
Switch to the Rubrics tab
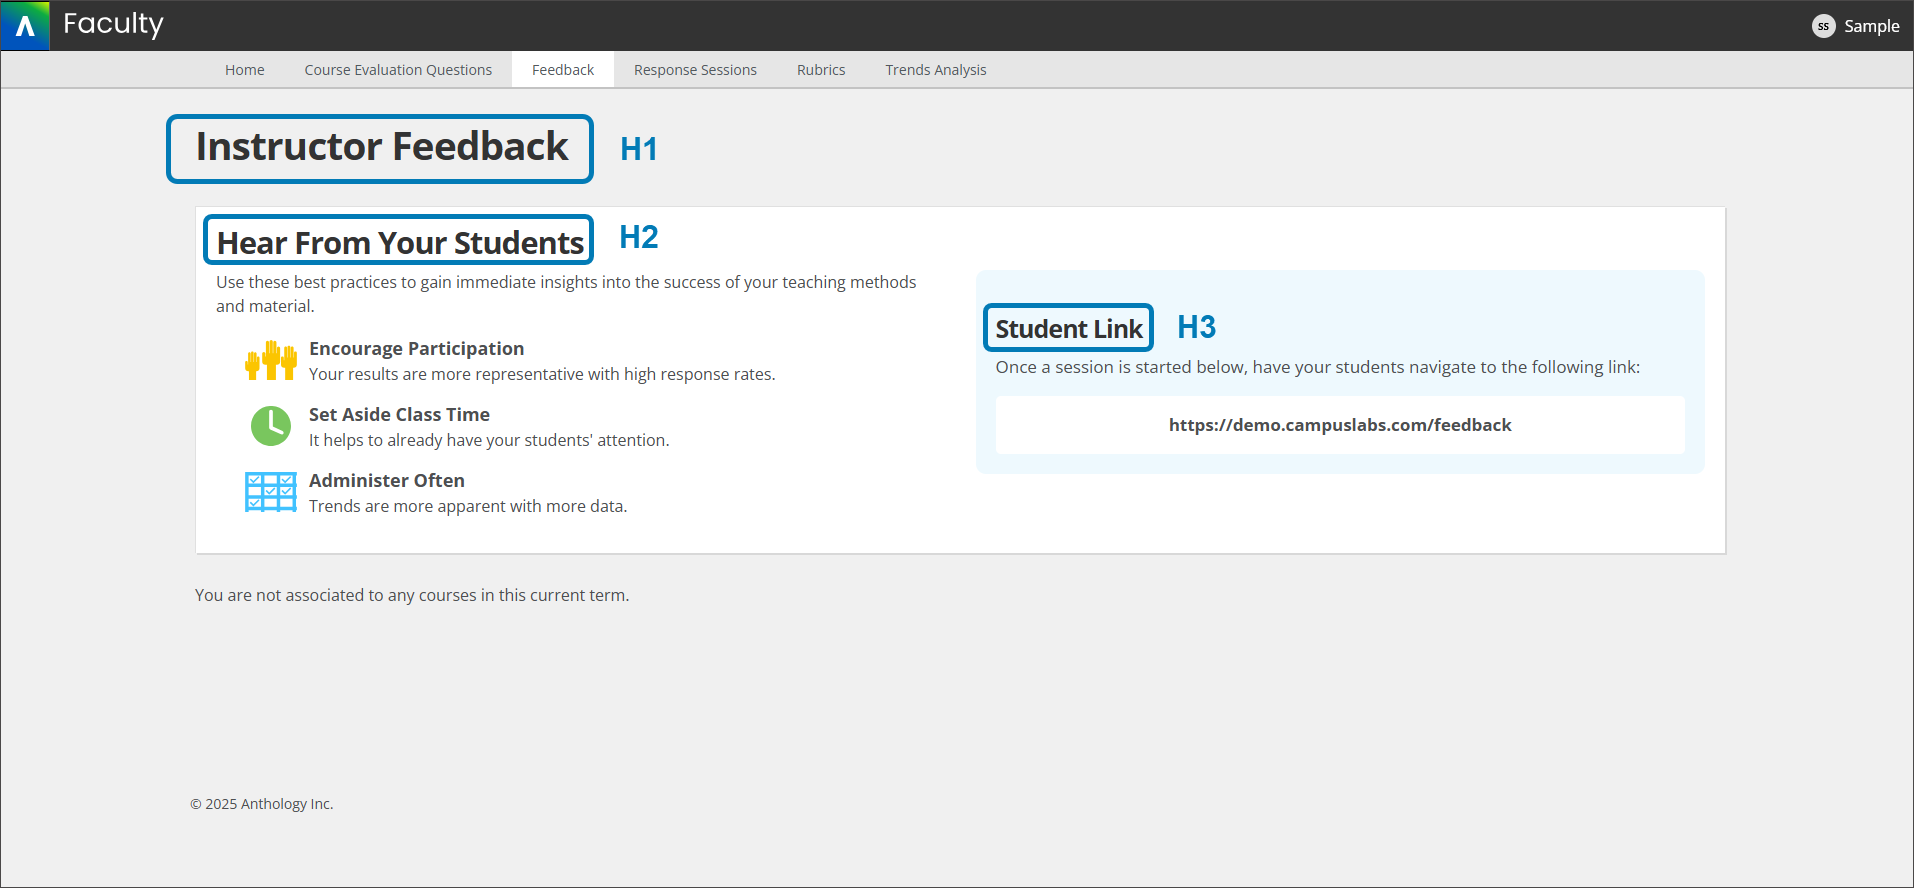(821, 70)
